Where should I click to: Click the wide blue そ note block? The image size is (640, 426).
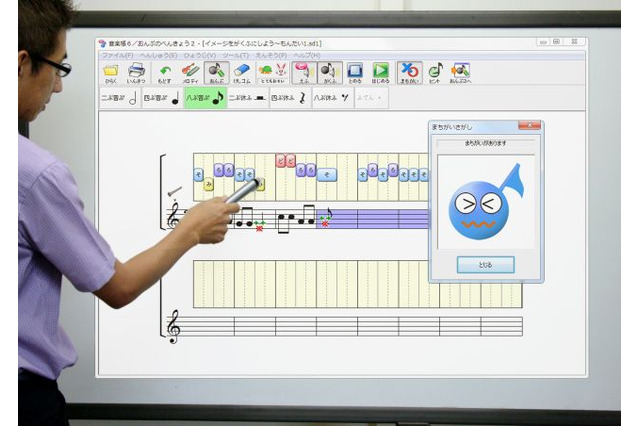click(x=327, y=175)
